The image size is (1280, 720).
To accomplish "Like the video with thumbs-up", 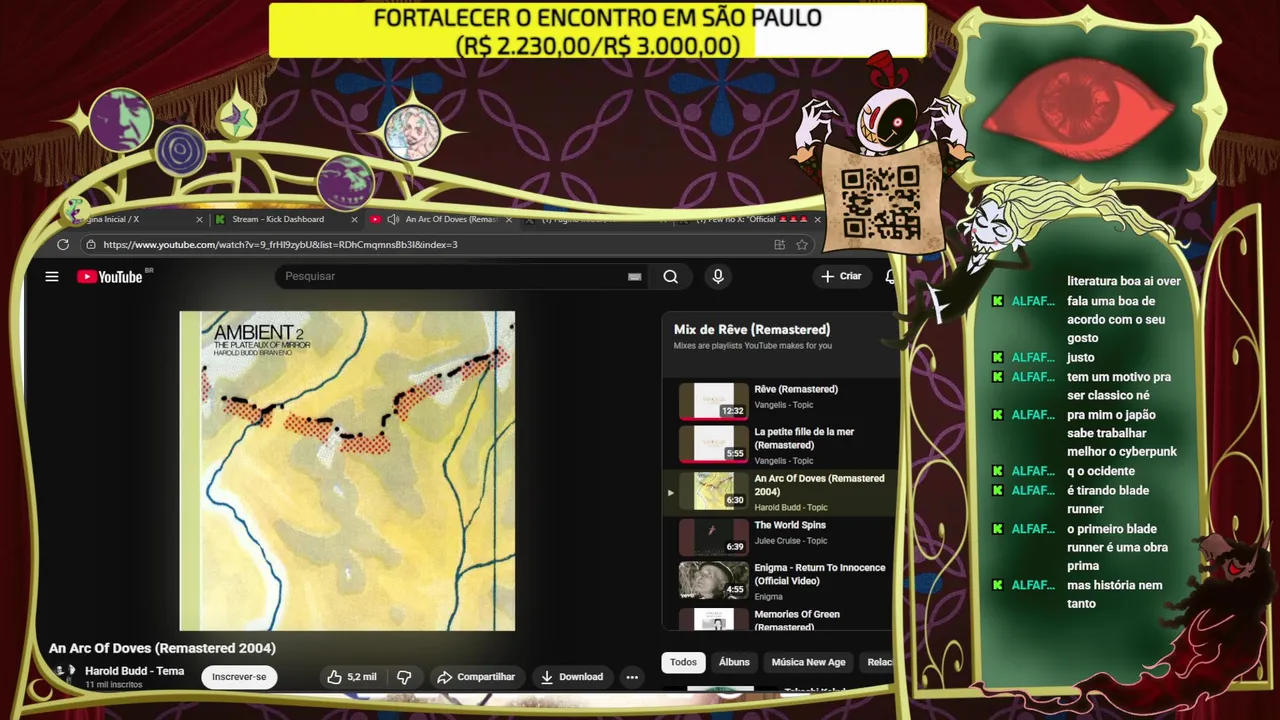I will [x=351, y=677].
